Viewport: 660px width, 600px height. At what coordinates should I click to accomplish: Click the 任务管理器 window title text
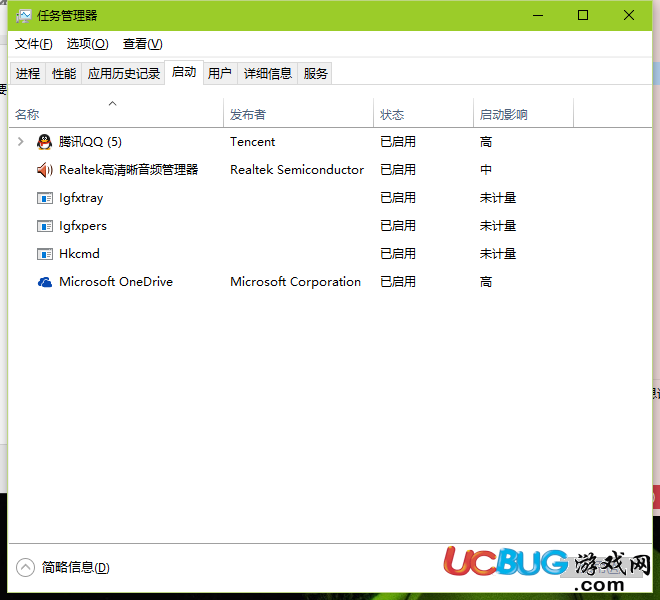pos(67,16)
